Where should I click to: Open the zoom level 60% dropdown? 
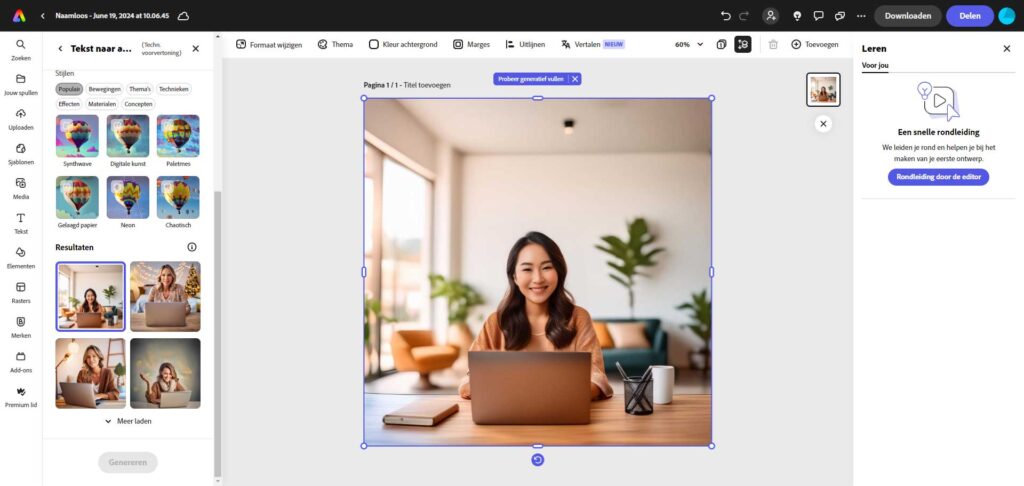689,44
